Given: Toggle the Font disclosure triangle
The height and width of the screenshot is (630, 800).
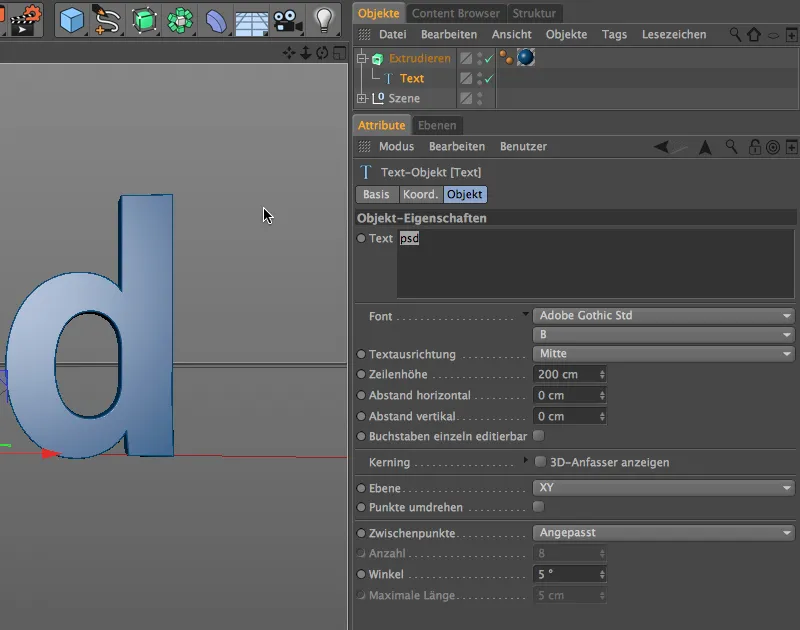Looking at the screenshot, I should (526, 314).
